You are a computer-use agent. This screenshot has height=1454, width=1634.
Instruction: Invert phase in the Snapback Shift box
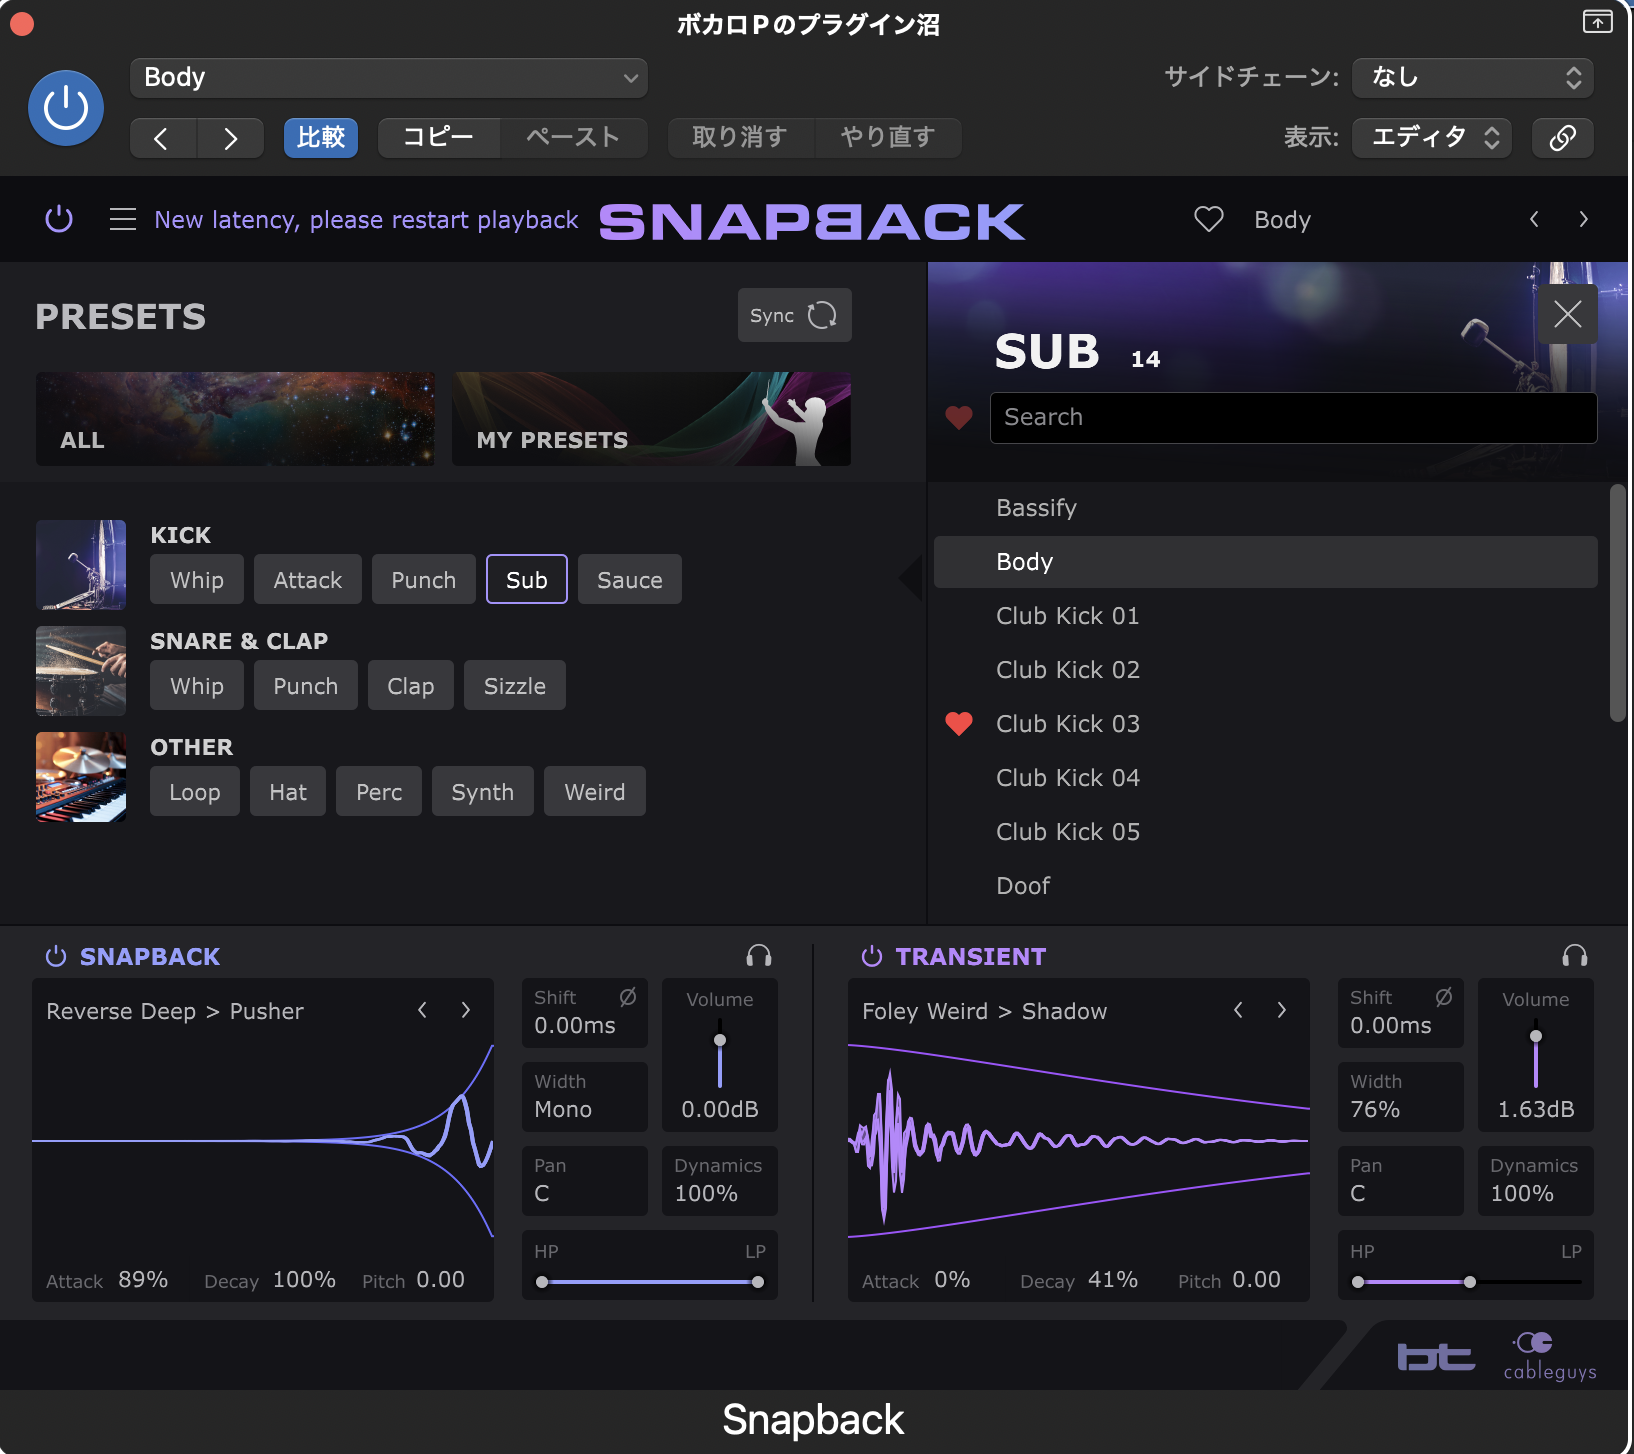(x=628, y=997)
